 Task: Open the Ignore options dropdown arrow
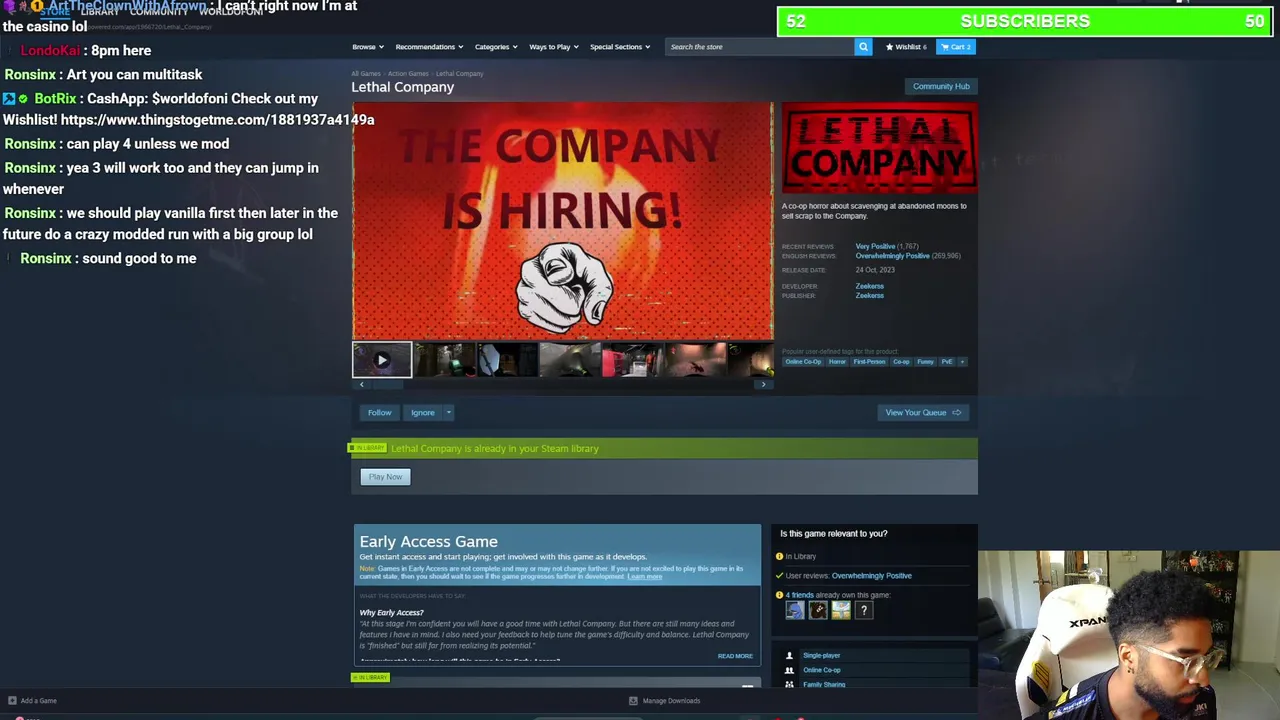tap(448, 413)
